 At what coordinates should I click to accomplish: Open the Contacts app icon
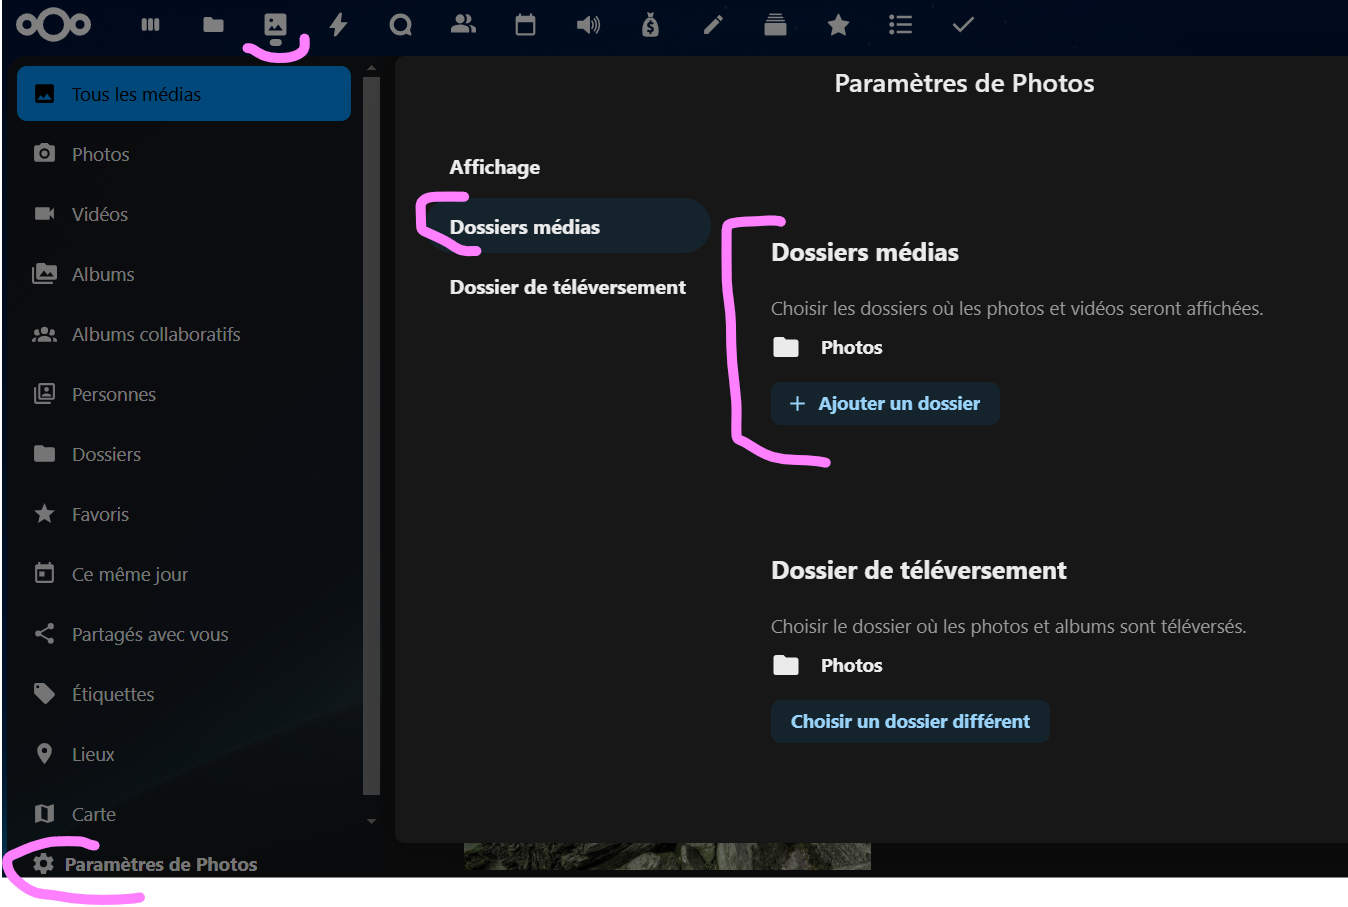(463, 25)
